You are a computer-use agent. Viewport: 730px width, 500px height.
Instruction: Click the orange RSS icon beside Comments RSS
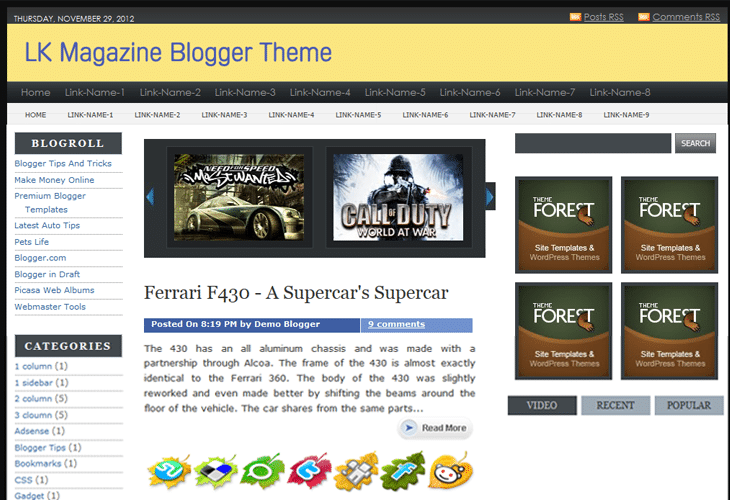coord(644,17)
